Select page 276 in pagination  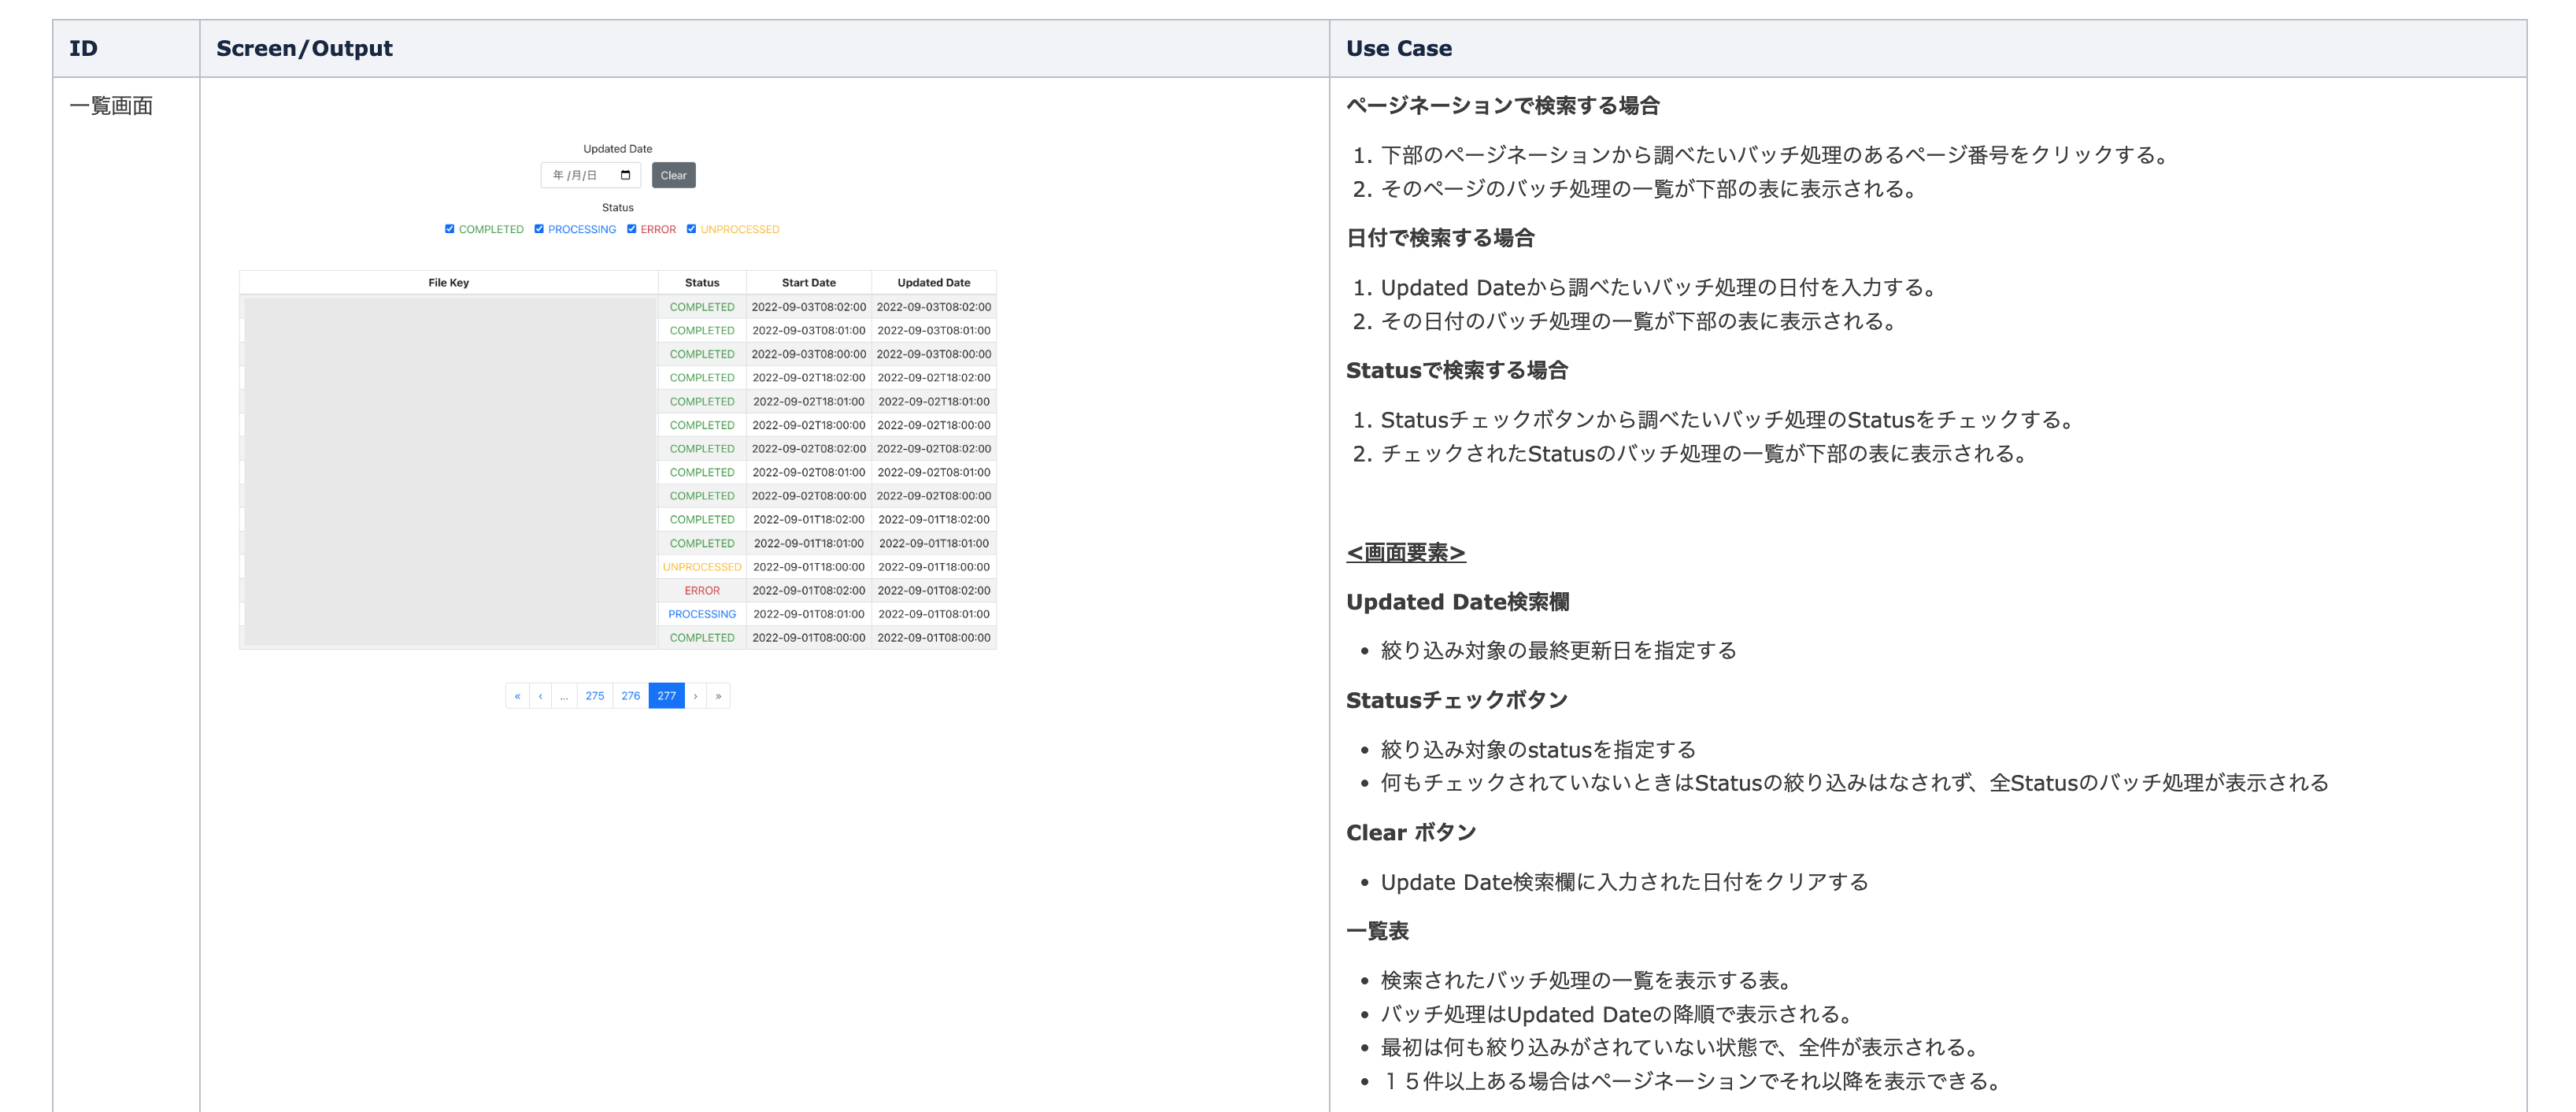click(630, 696)
